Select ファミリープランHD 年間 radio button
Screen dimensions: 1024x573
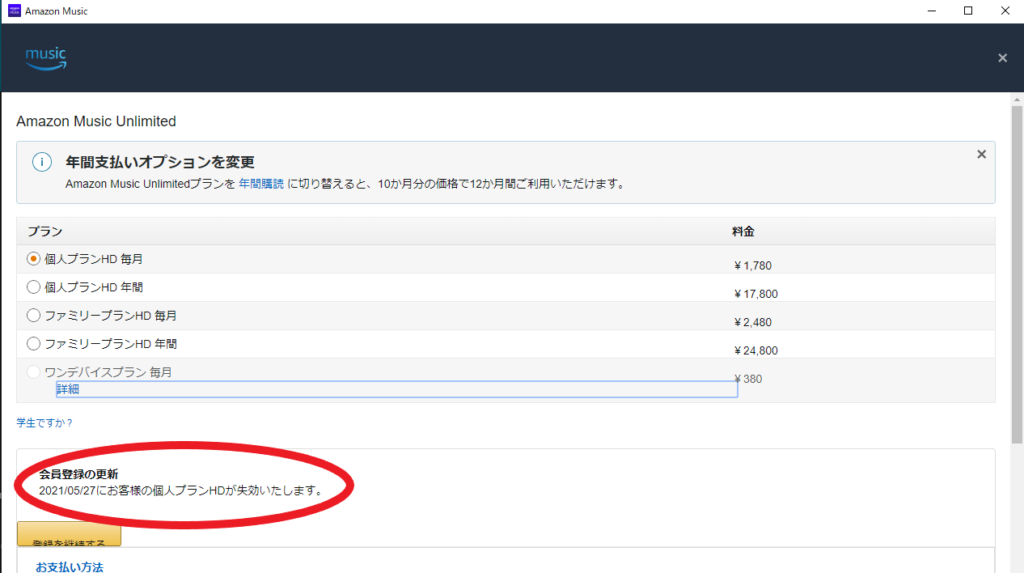[x=33, y=344]
